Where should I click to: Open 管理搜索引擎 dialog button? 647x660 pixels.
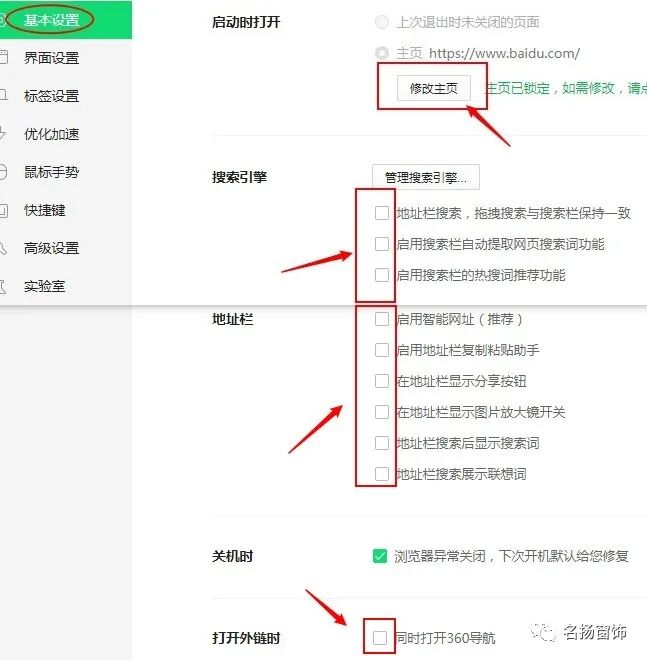coord(426,177)
